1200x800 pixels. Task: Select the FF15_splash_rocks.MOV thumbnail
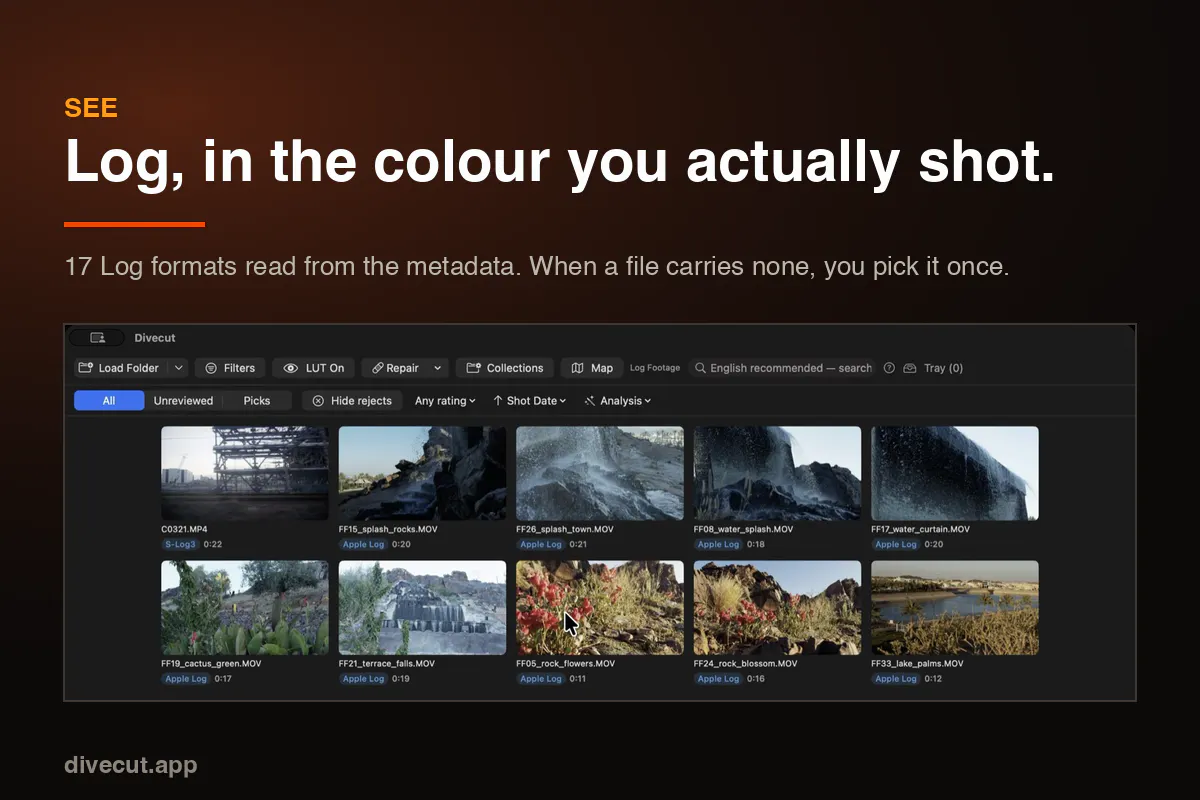click(422, 473)
